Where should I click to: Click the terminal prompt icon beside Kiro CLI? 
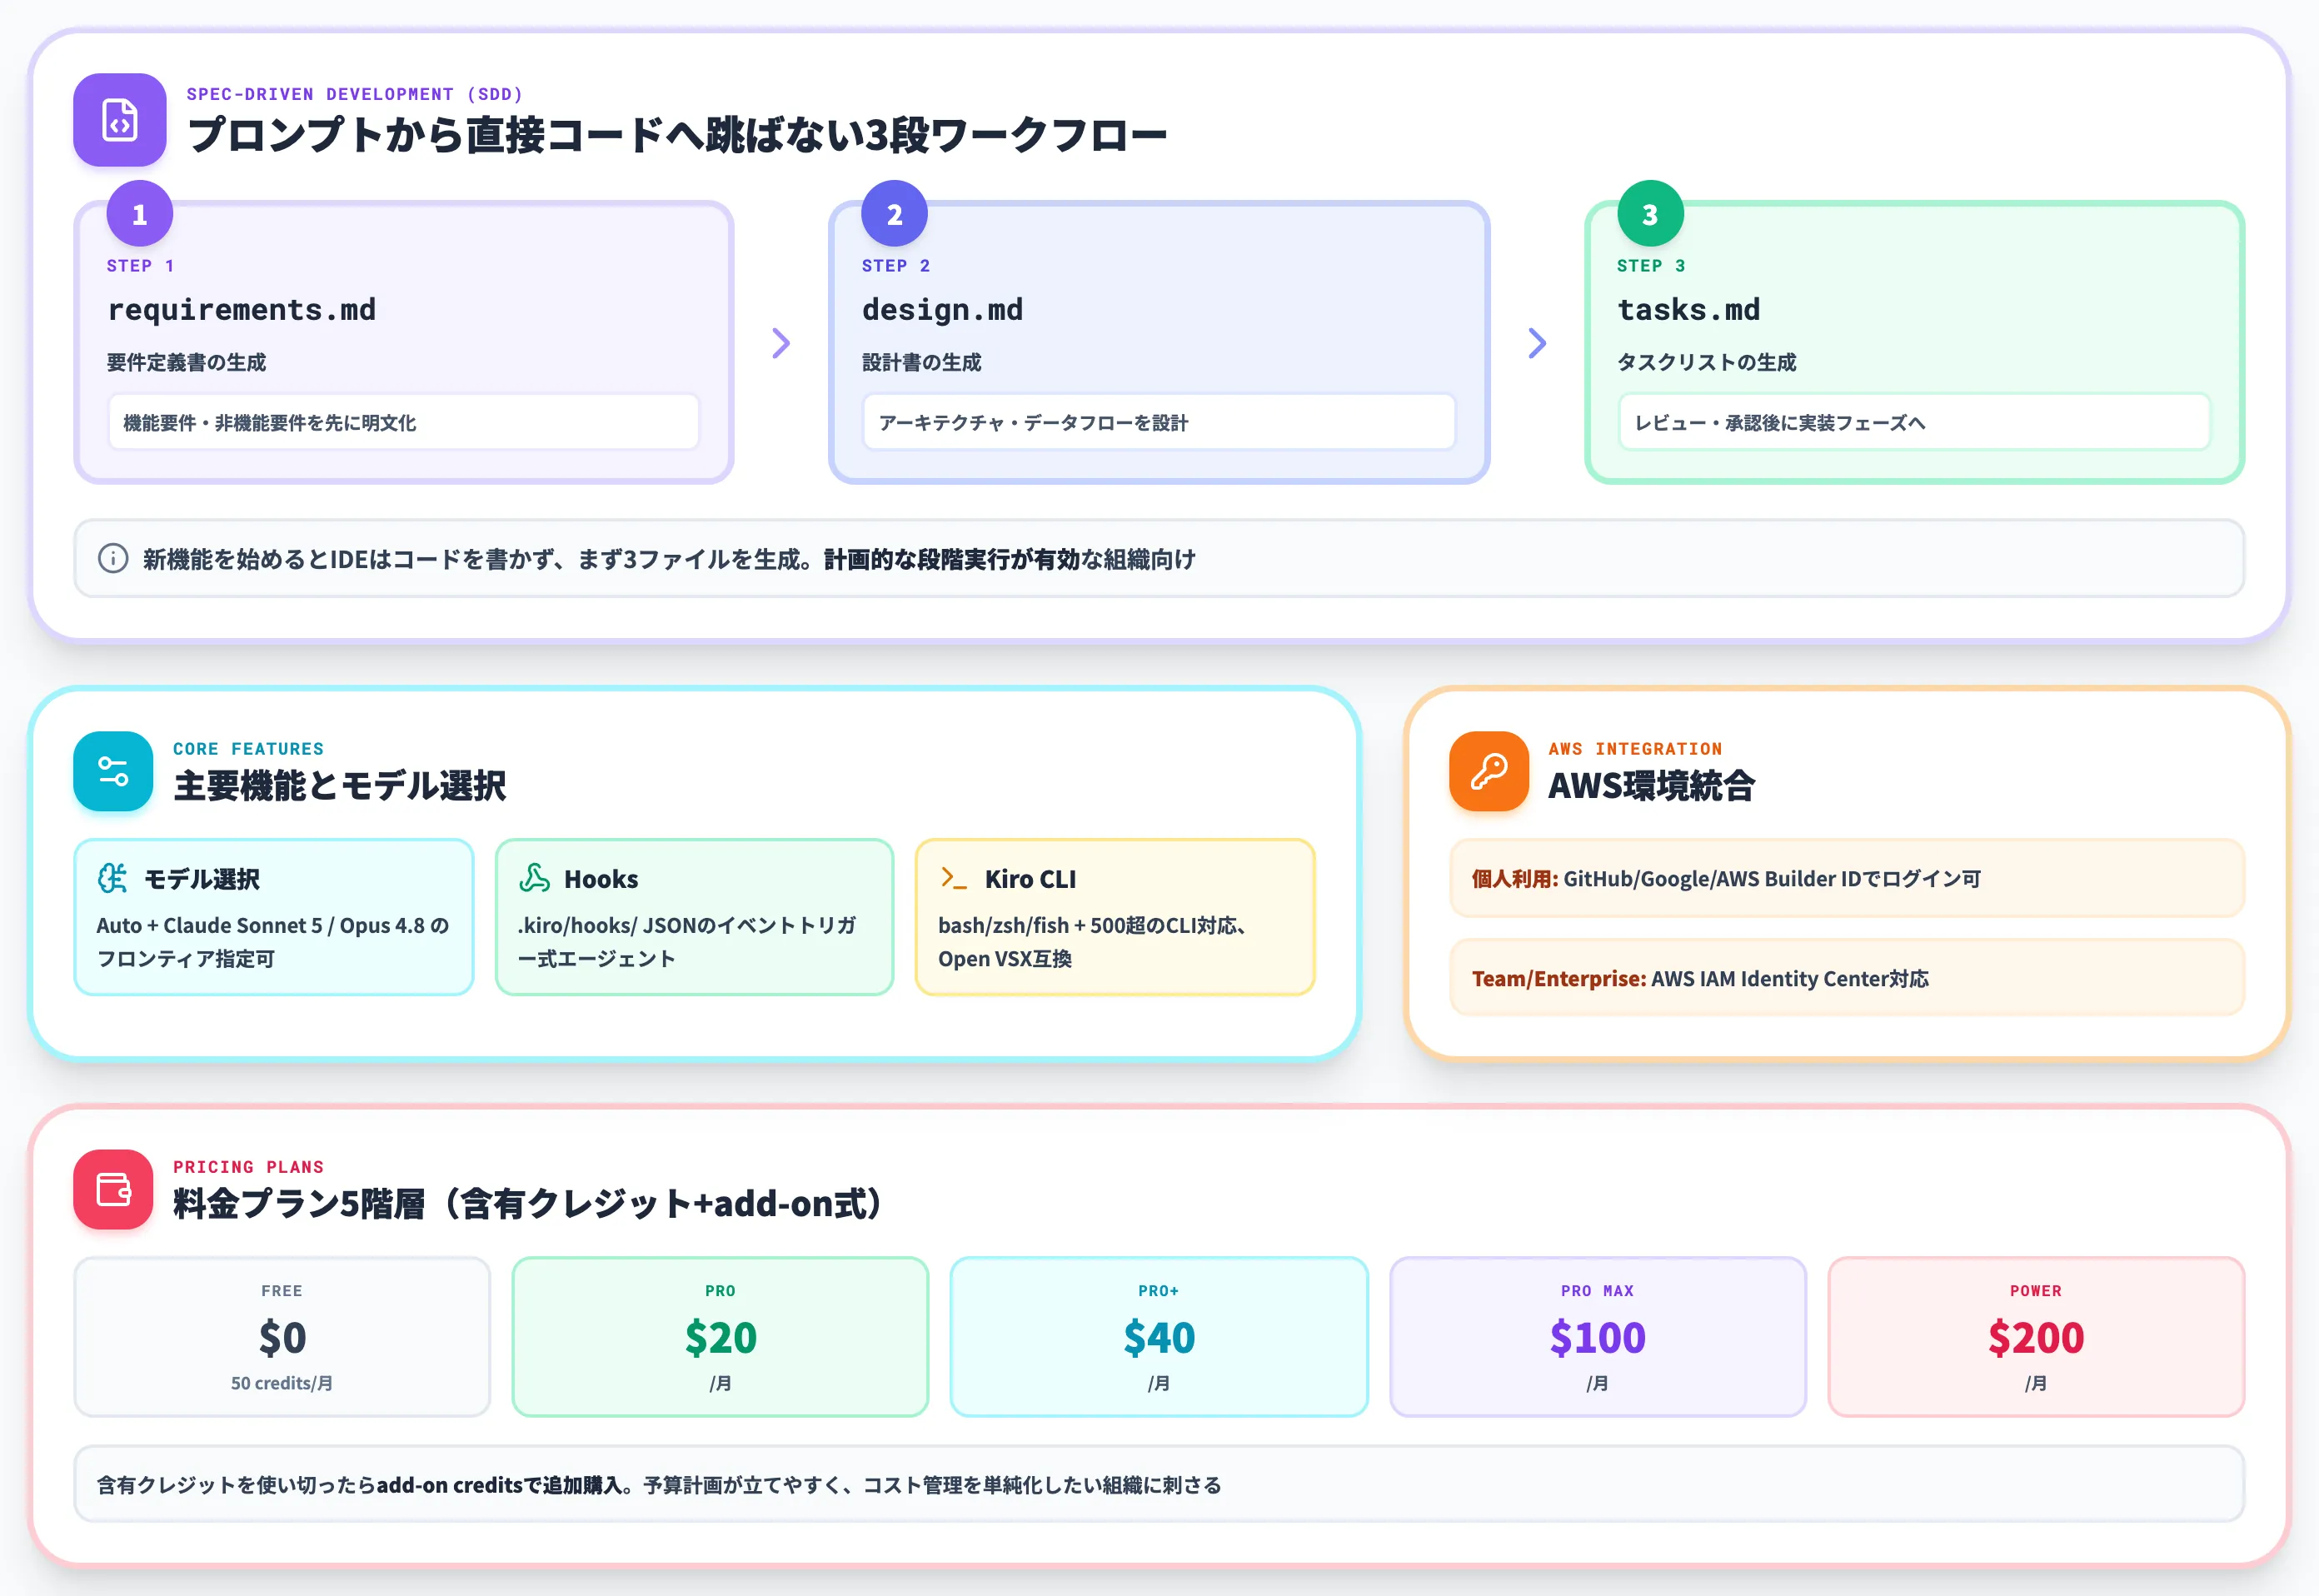pos(953,878)
